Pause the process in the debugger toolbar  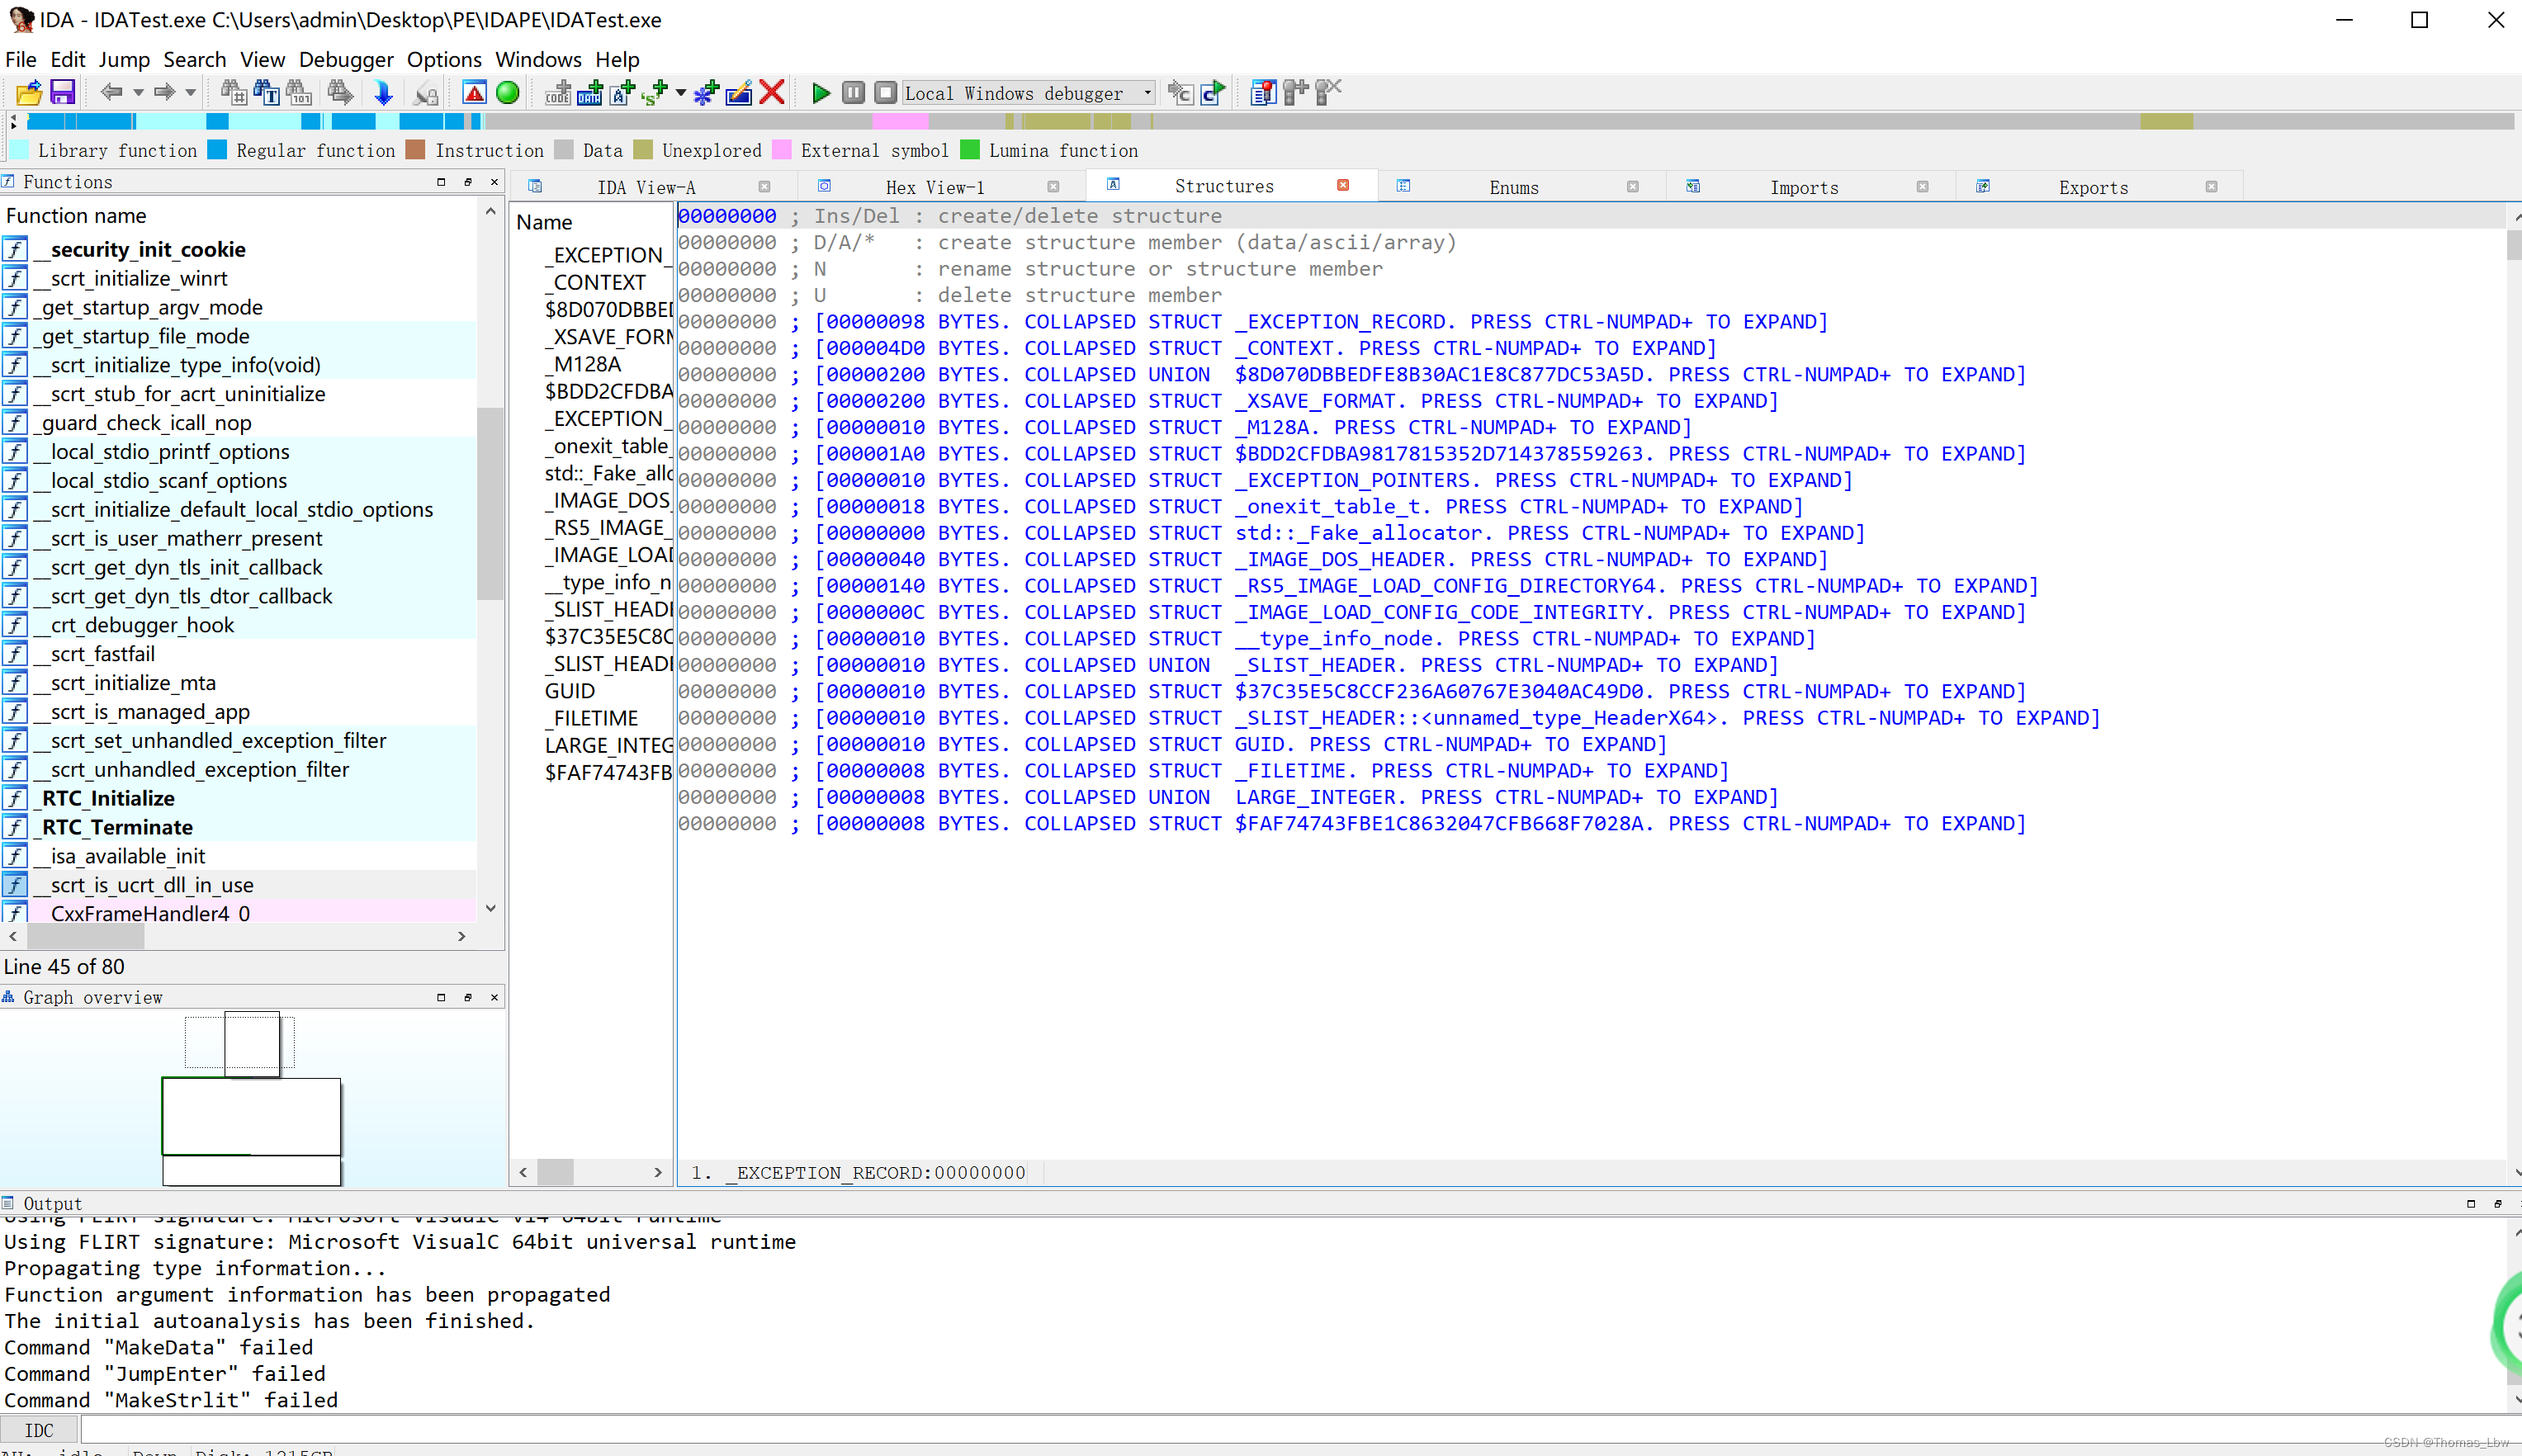(853, 93)
